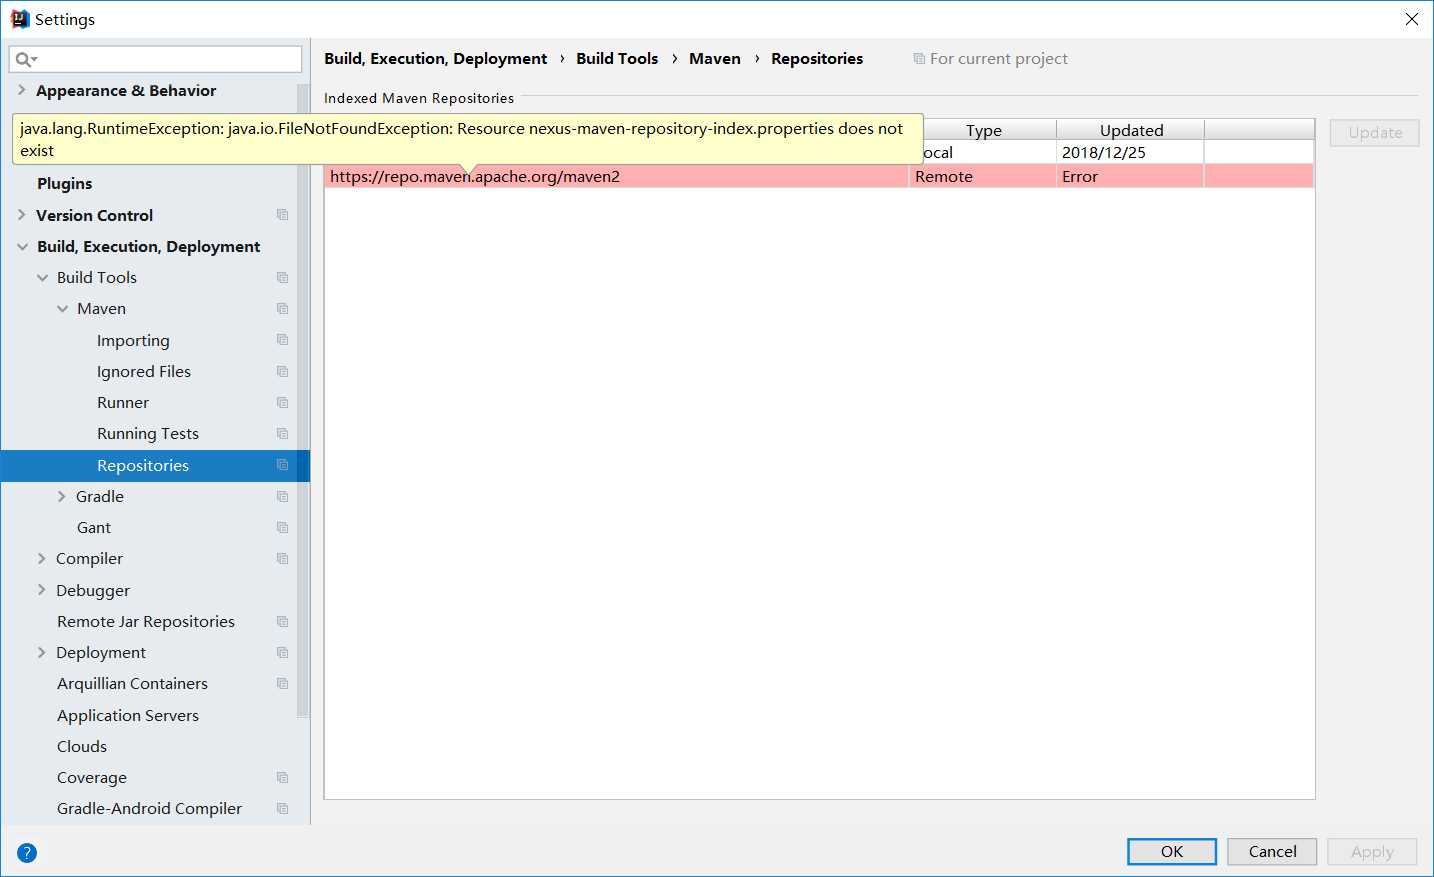Expand the Debugger node
1434x877 pixels.
tap(42, 590)
